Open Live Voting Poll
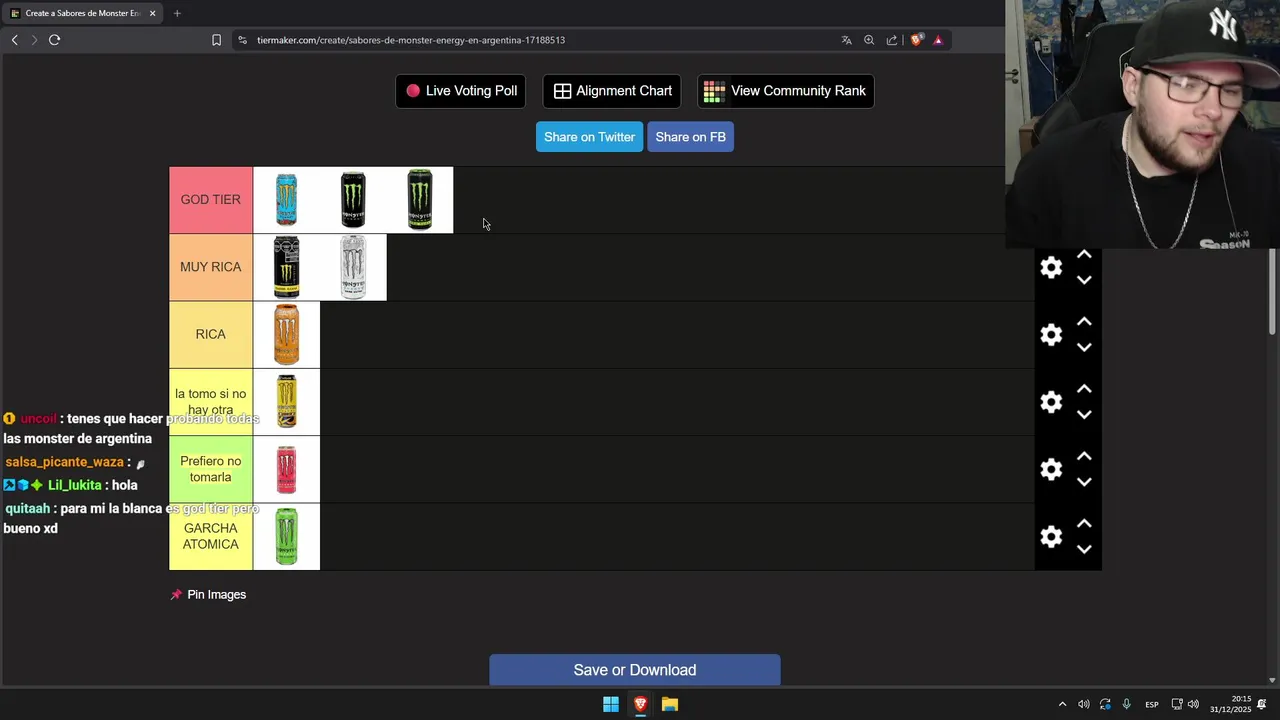This screenshot has width=1280, height=720. (x=461, y=91)
